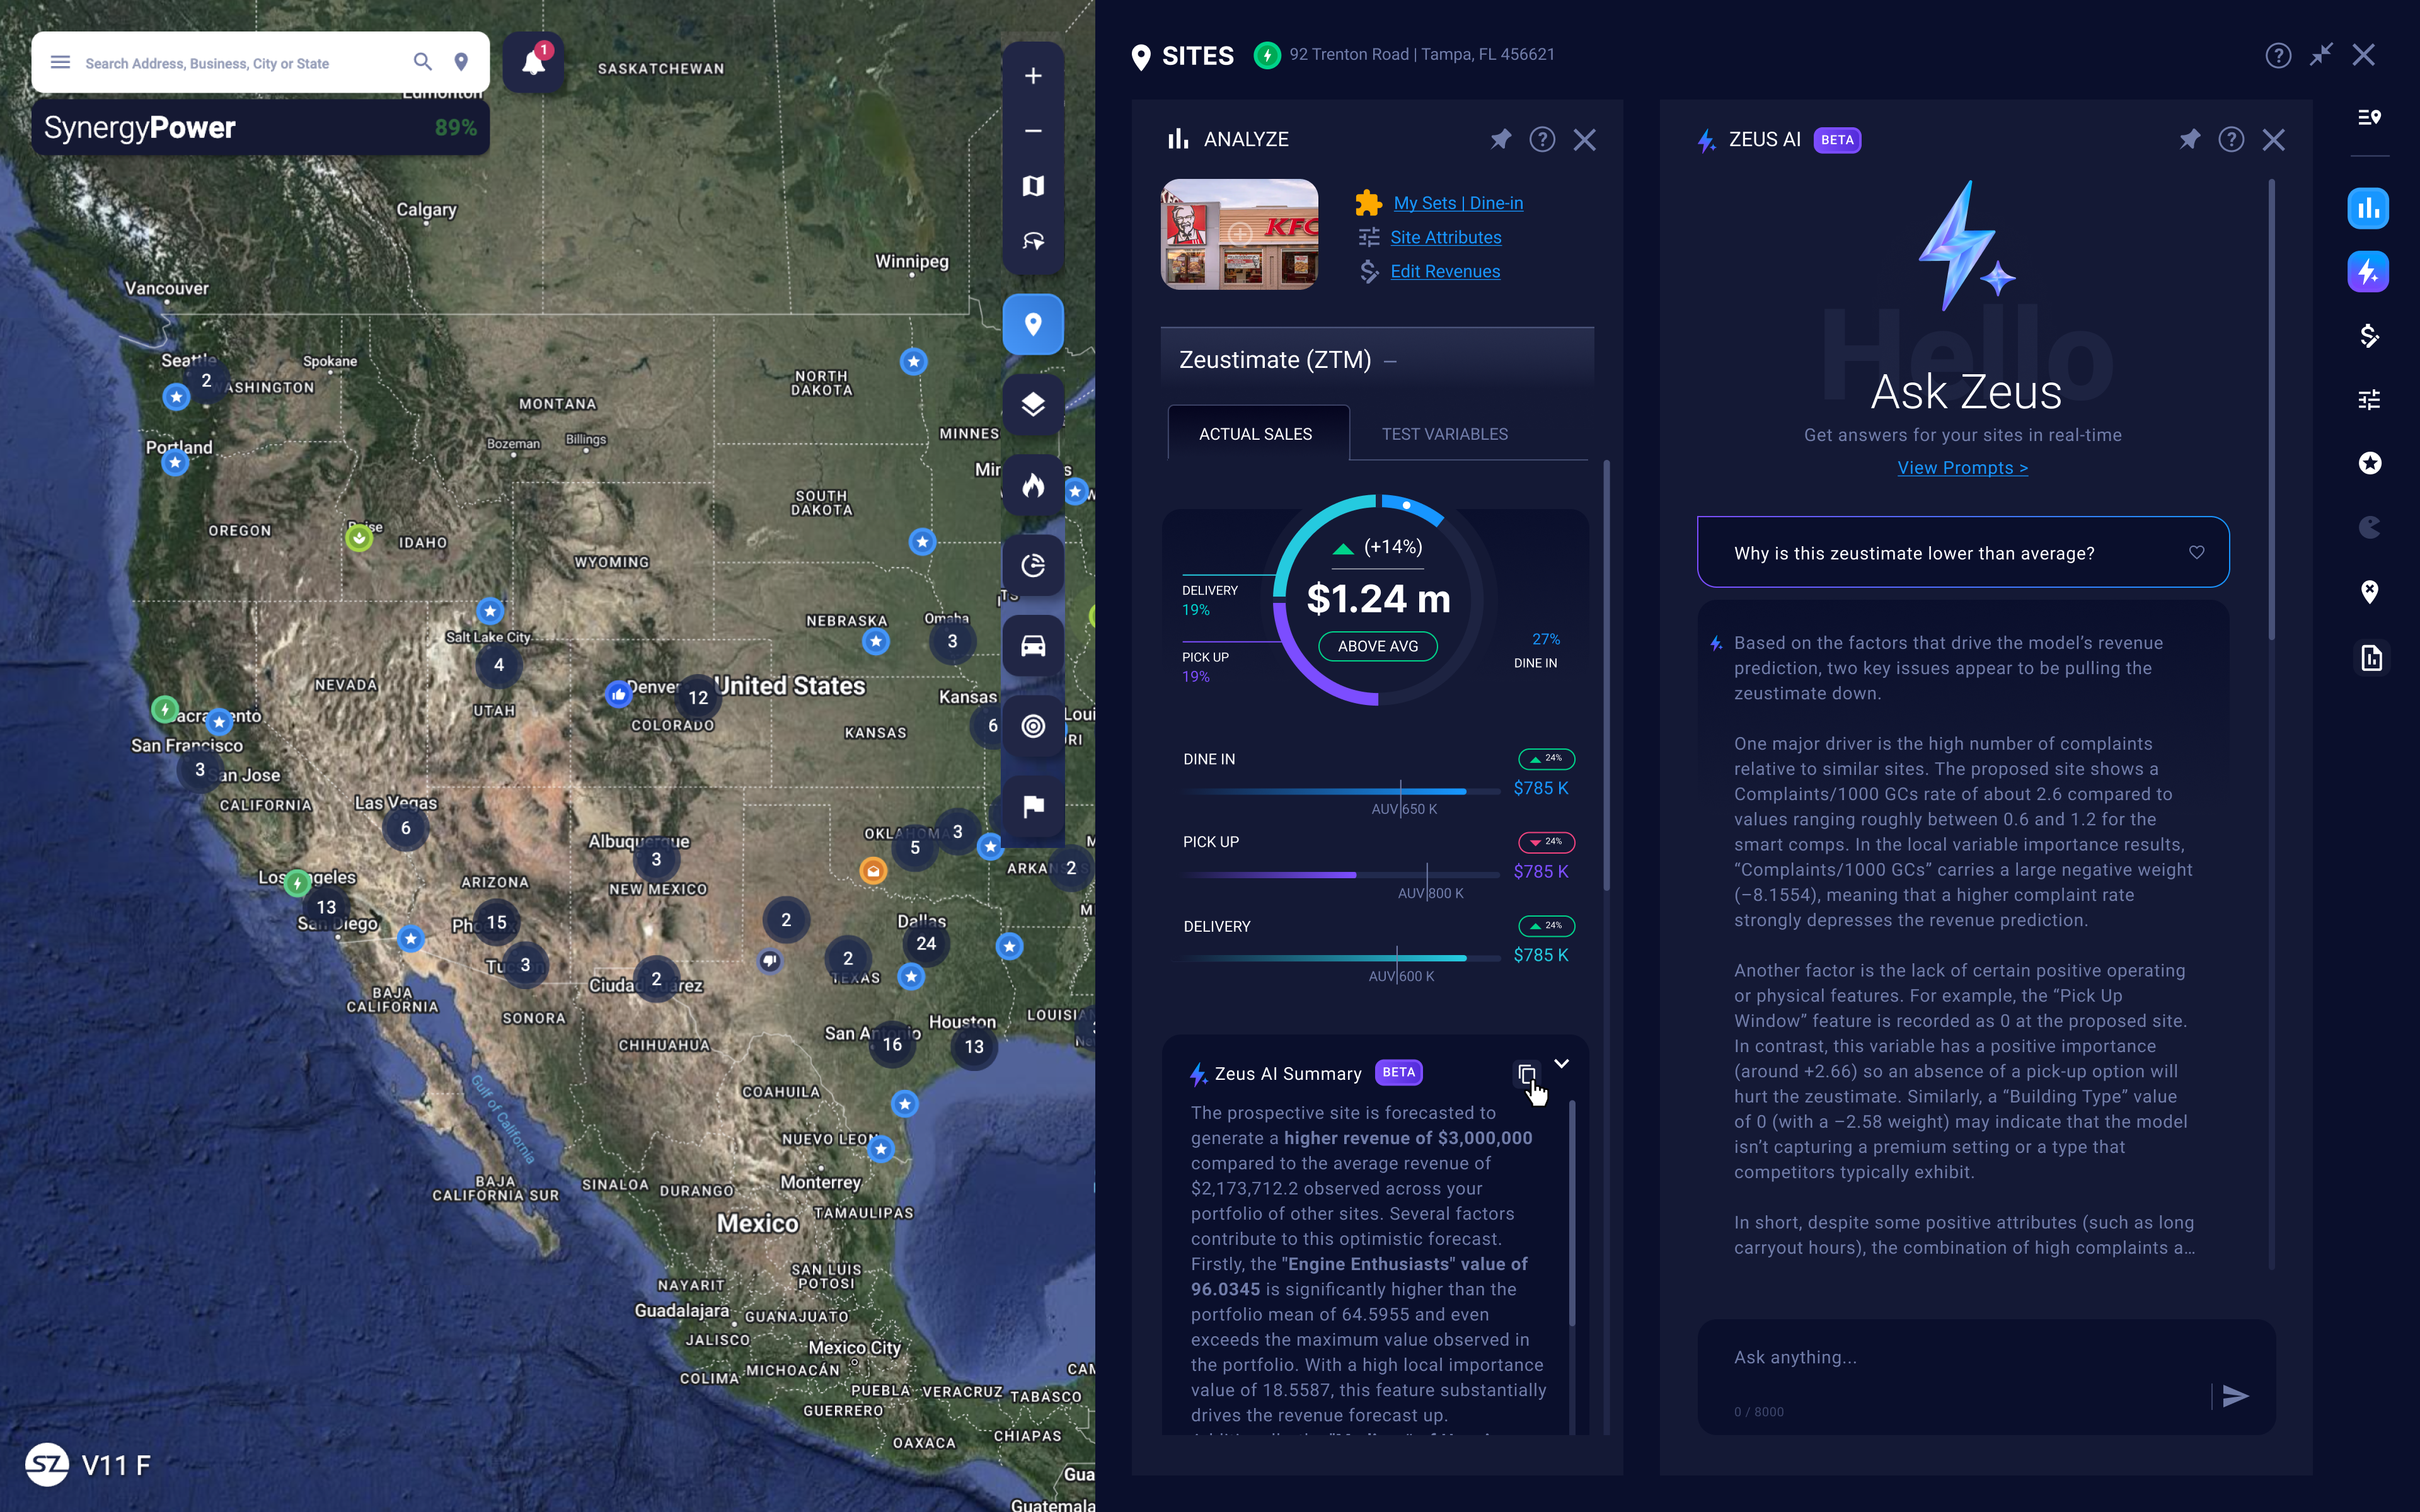Select the blue sites pin tool

click(x=1033, y=324)
